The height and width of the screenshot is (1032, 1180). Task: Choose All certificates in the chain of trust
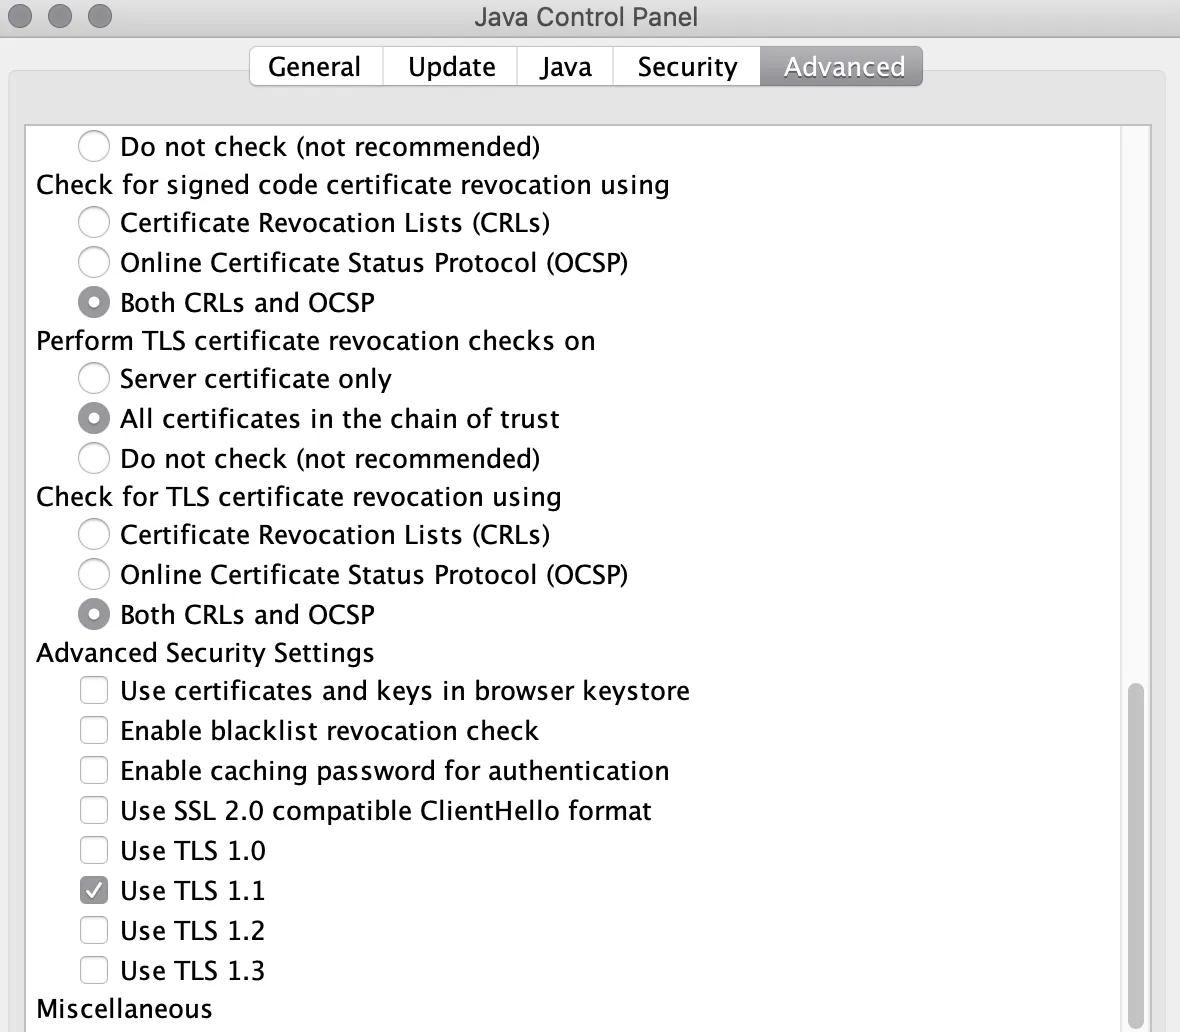pyautogui.click(x=94, y=419)
